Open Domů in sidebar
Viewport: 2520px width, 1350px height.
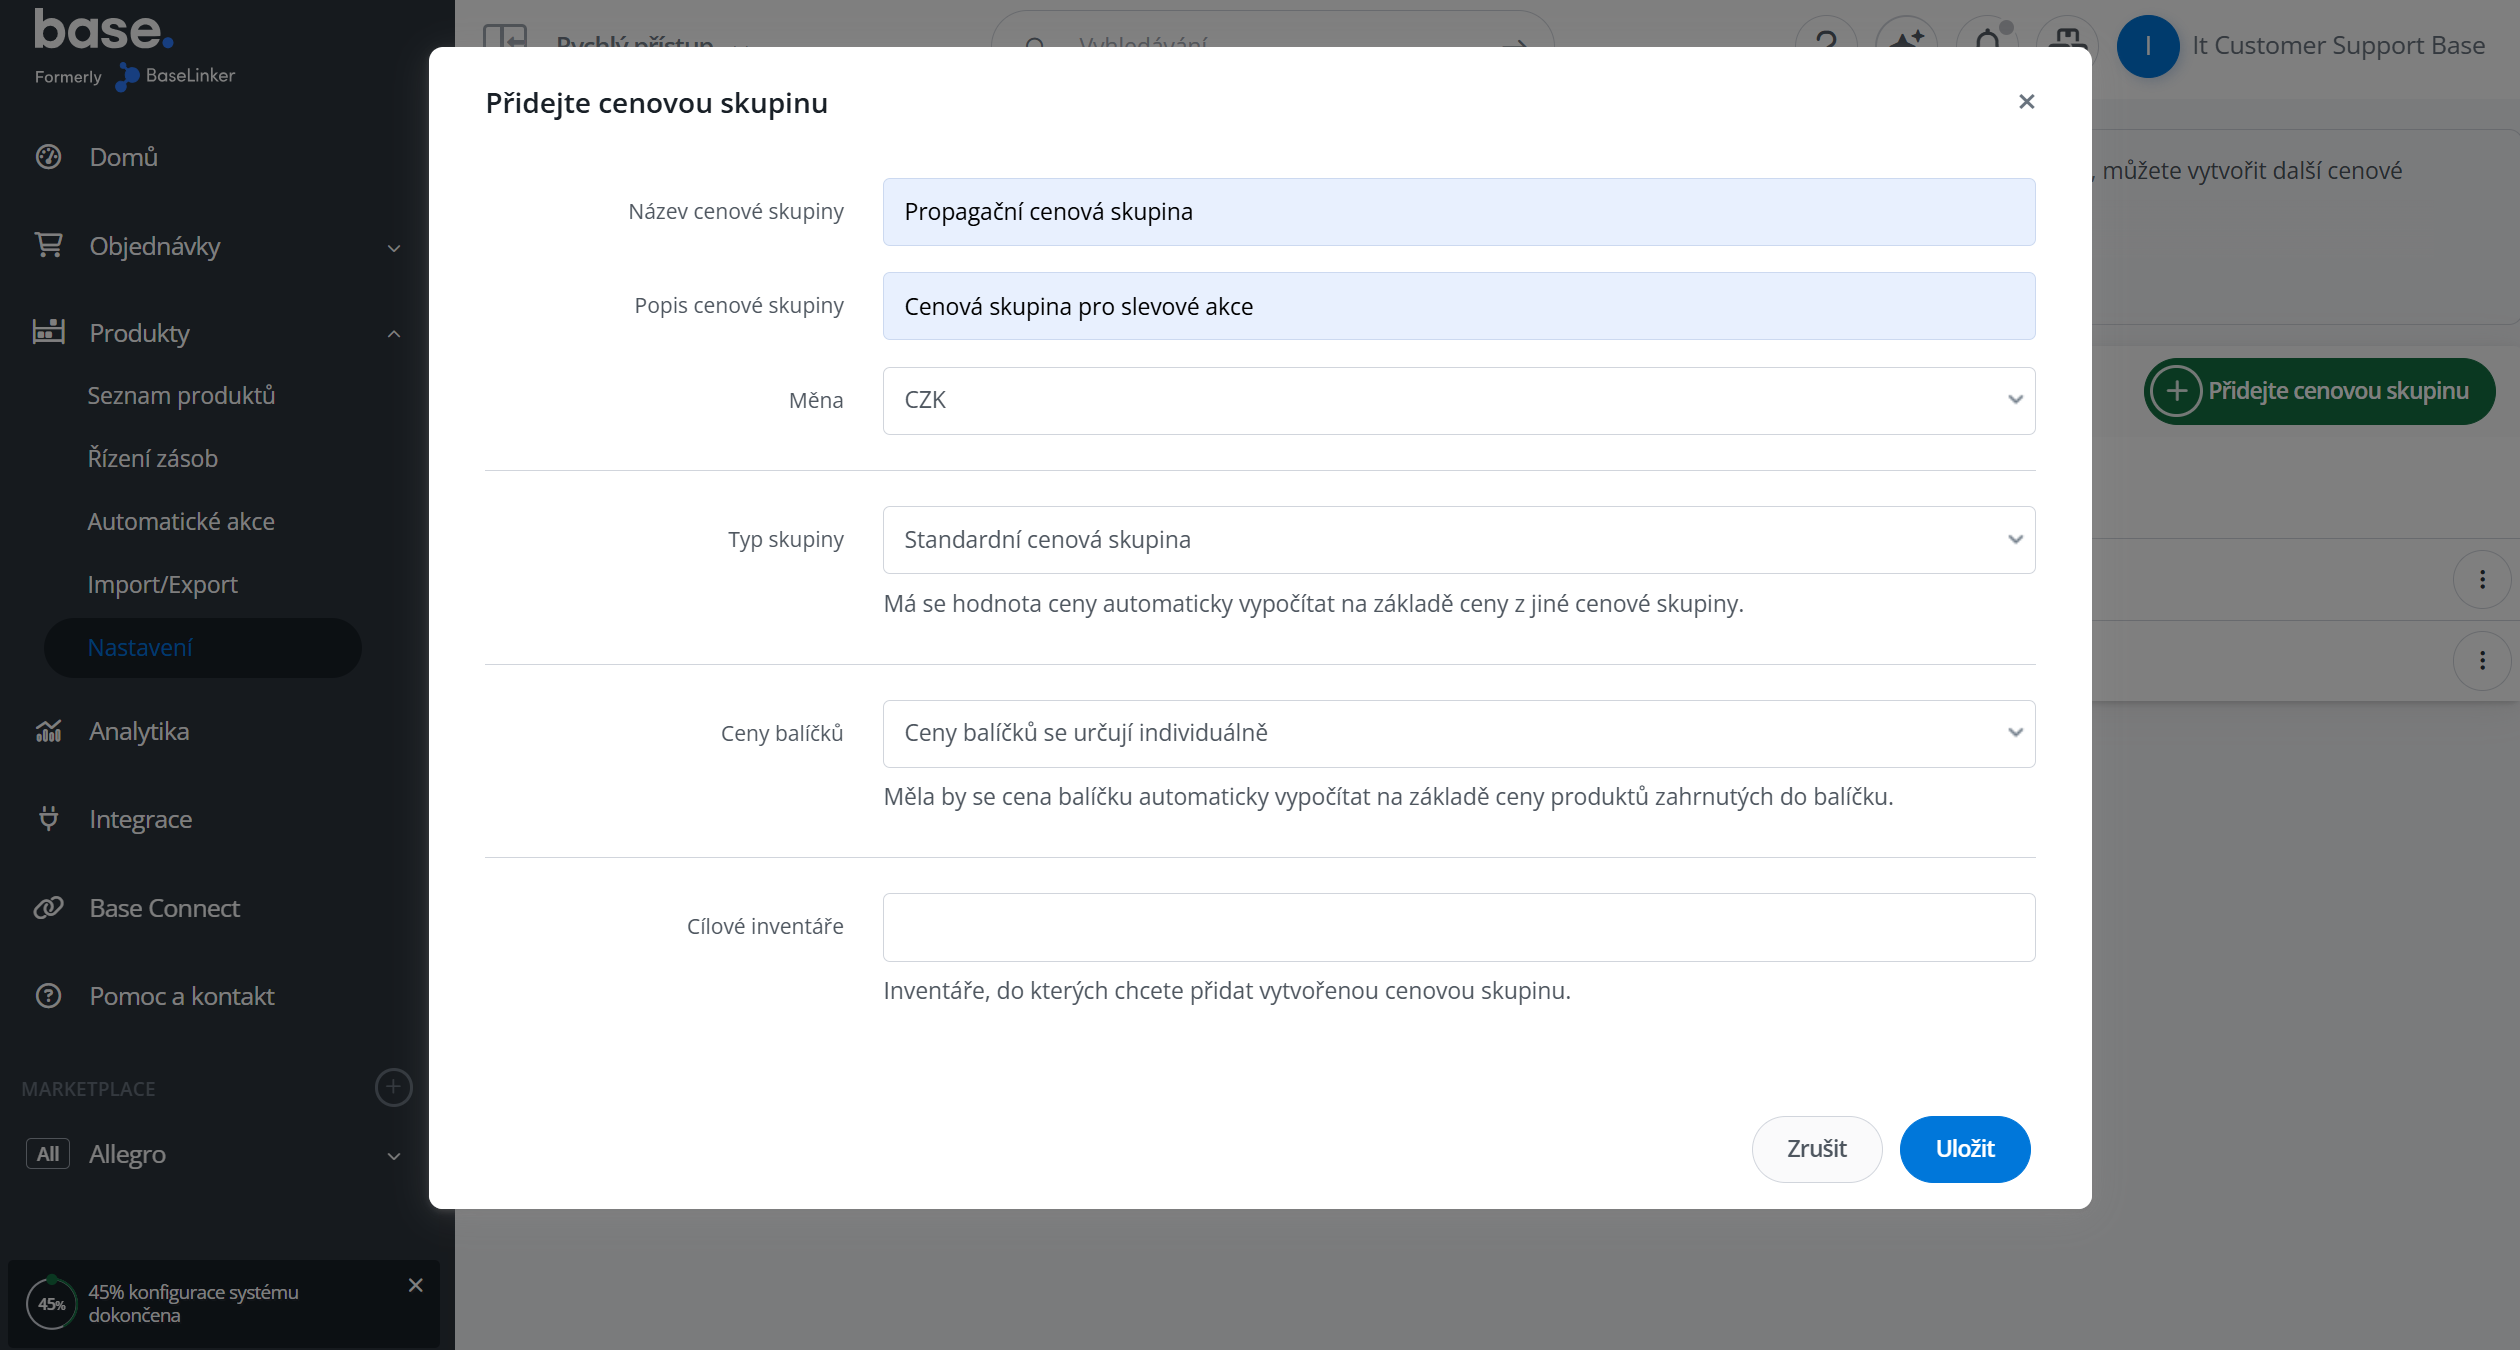[124, 157]
